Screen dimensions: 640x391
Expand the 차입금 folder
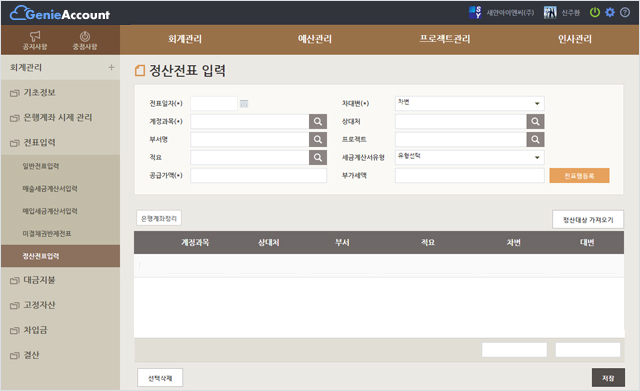29,330
